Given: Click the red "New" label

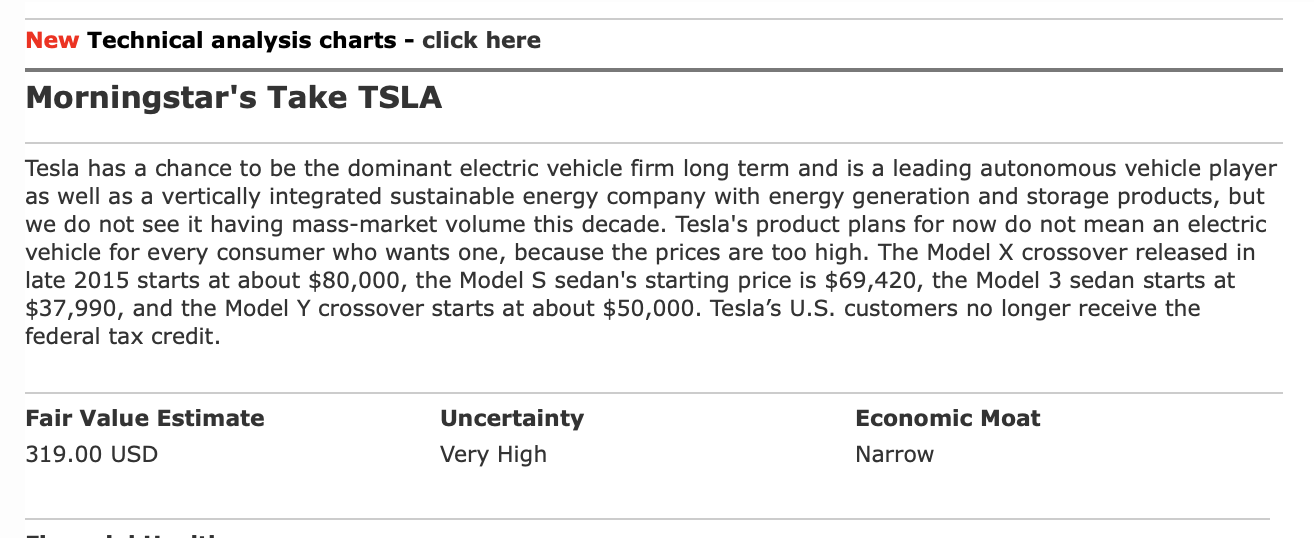Looking at the screenshot, I should 53,41.
